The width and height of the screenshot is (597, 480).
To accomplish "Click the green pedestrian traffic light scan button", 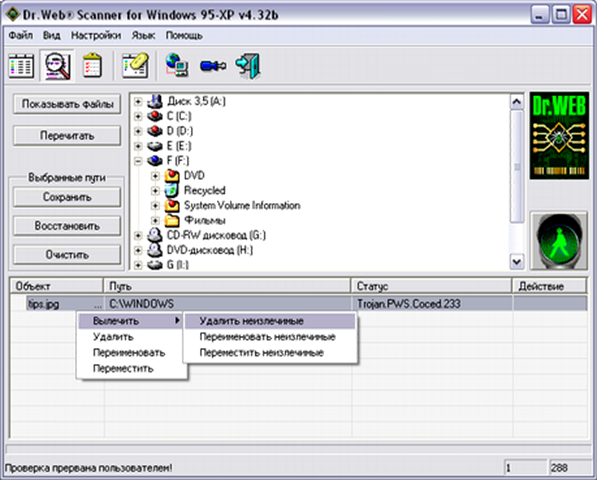I will 559,241.
